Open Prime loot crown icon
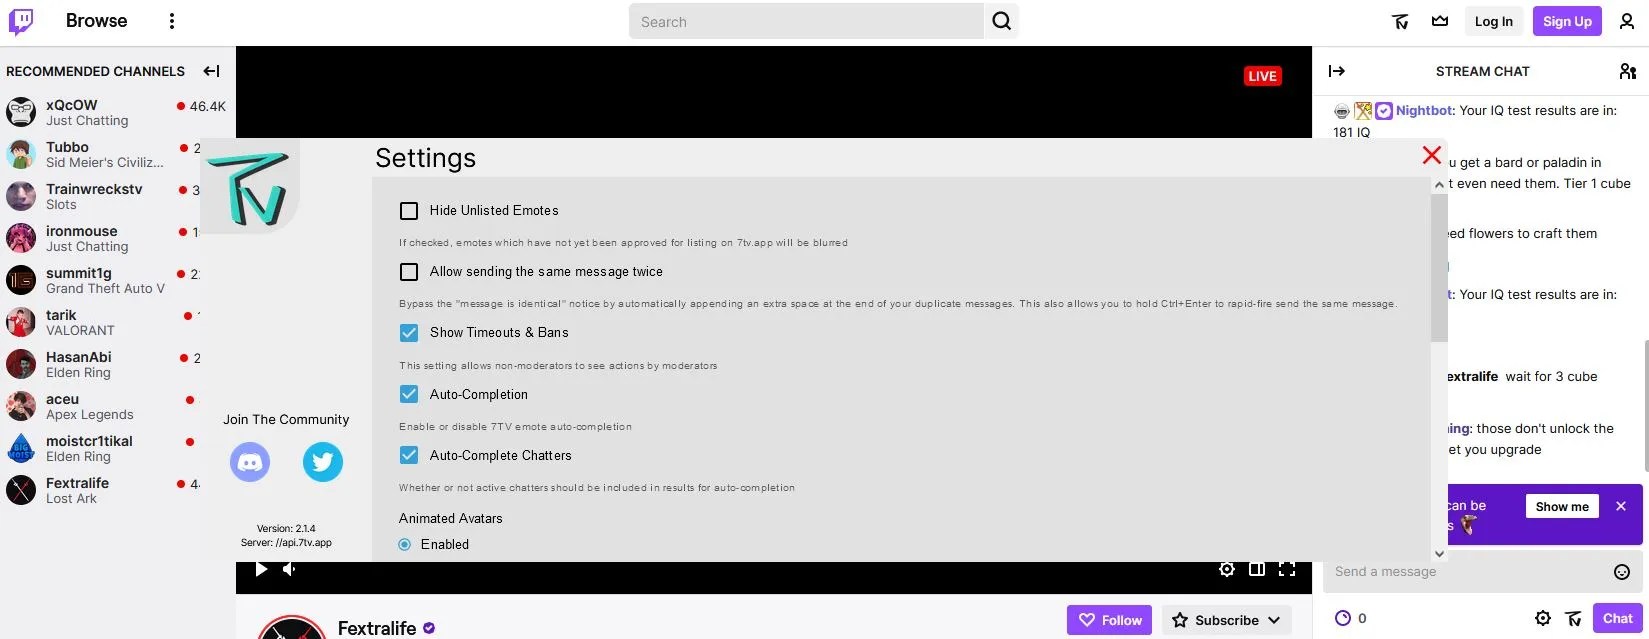Screen dimensions: 1649x639 tap(1440, 21)
